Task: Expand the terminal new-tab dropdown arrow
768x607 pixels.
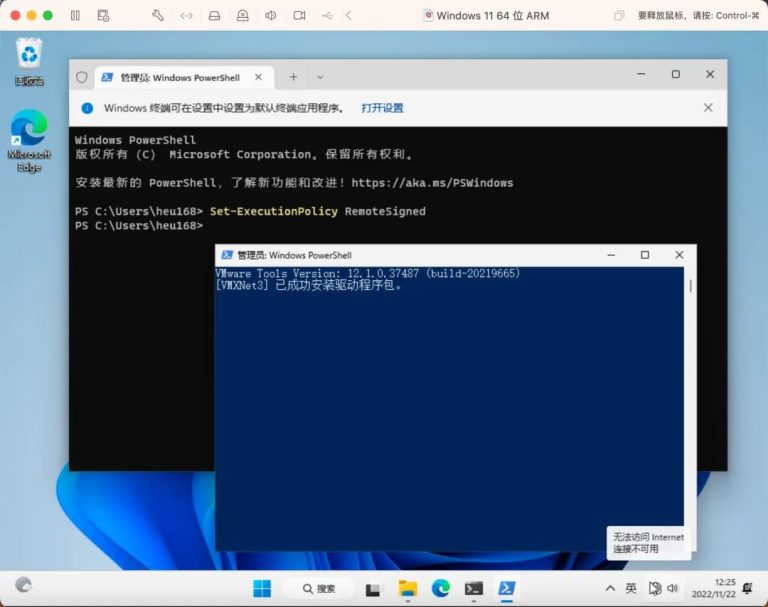Action: 320,77
